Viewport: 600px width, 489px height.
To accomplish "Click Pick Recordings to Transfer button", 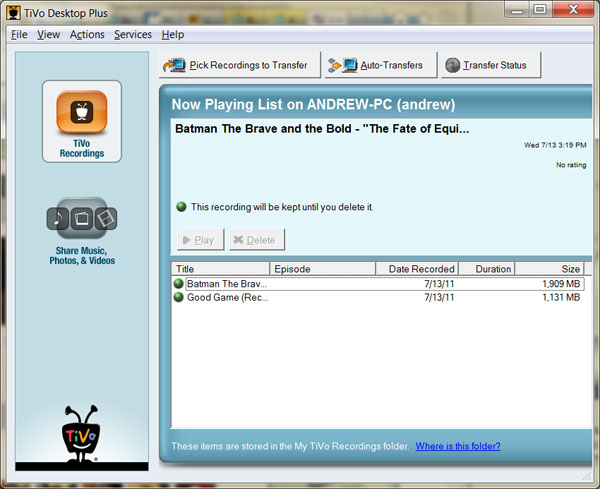I will pos(240,65).
